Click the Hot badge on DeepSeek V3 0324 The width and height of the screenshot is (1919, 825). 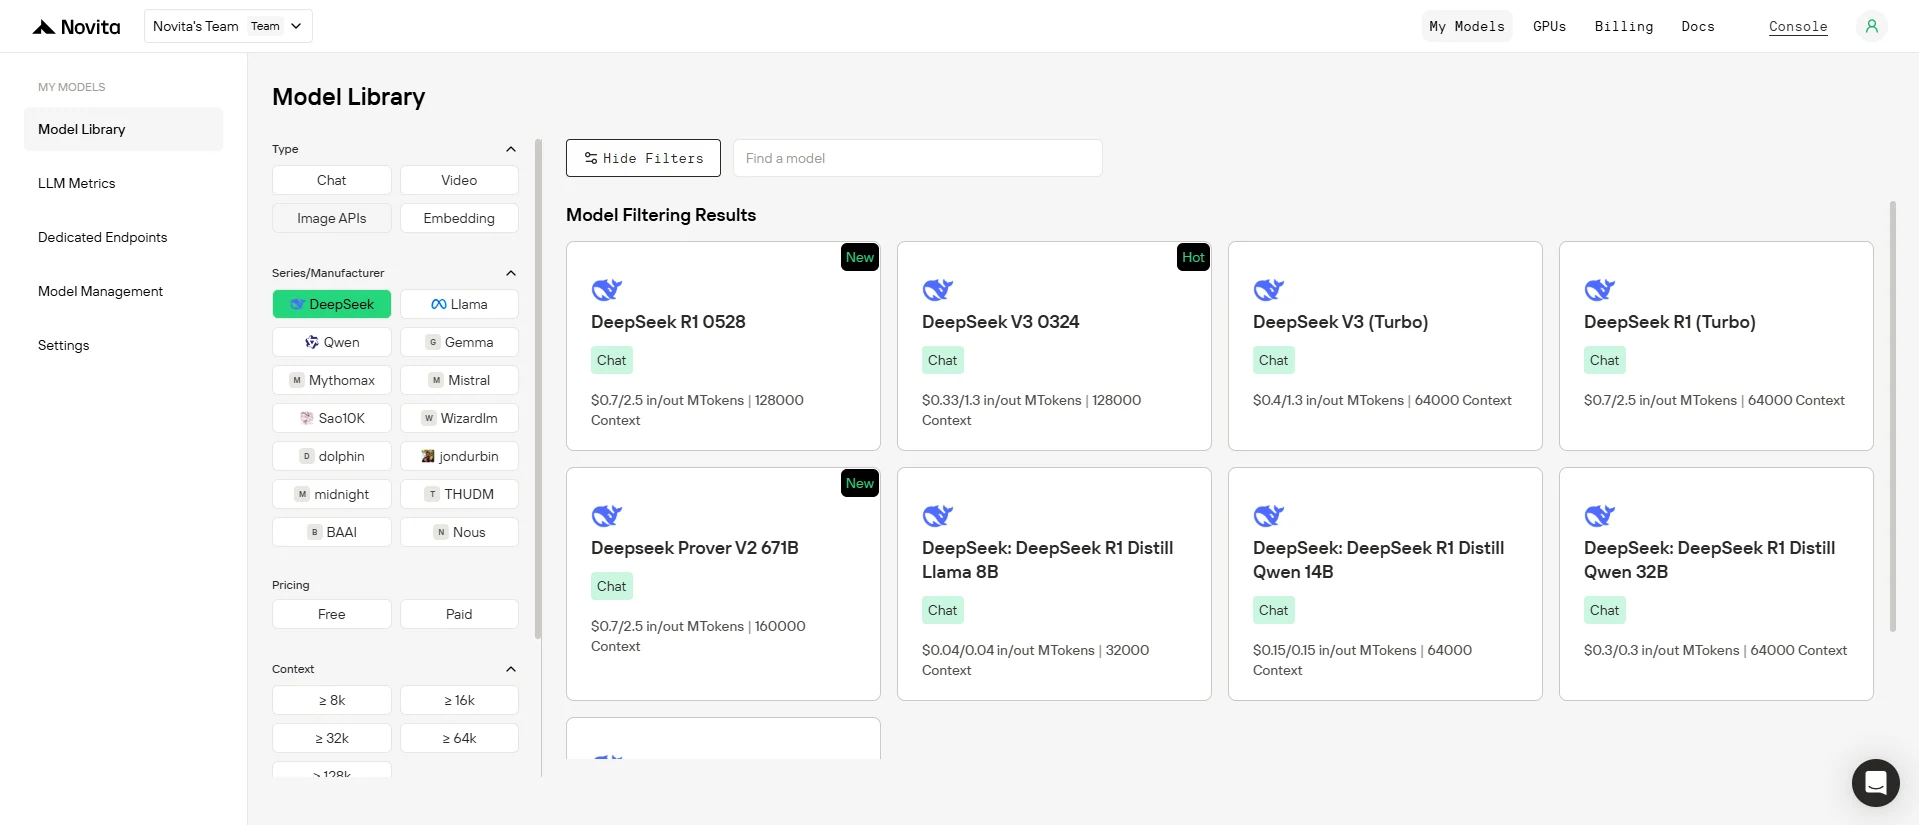[1193, 257]
